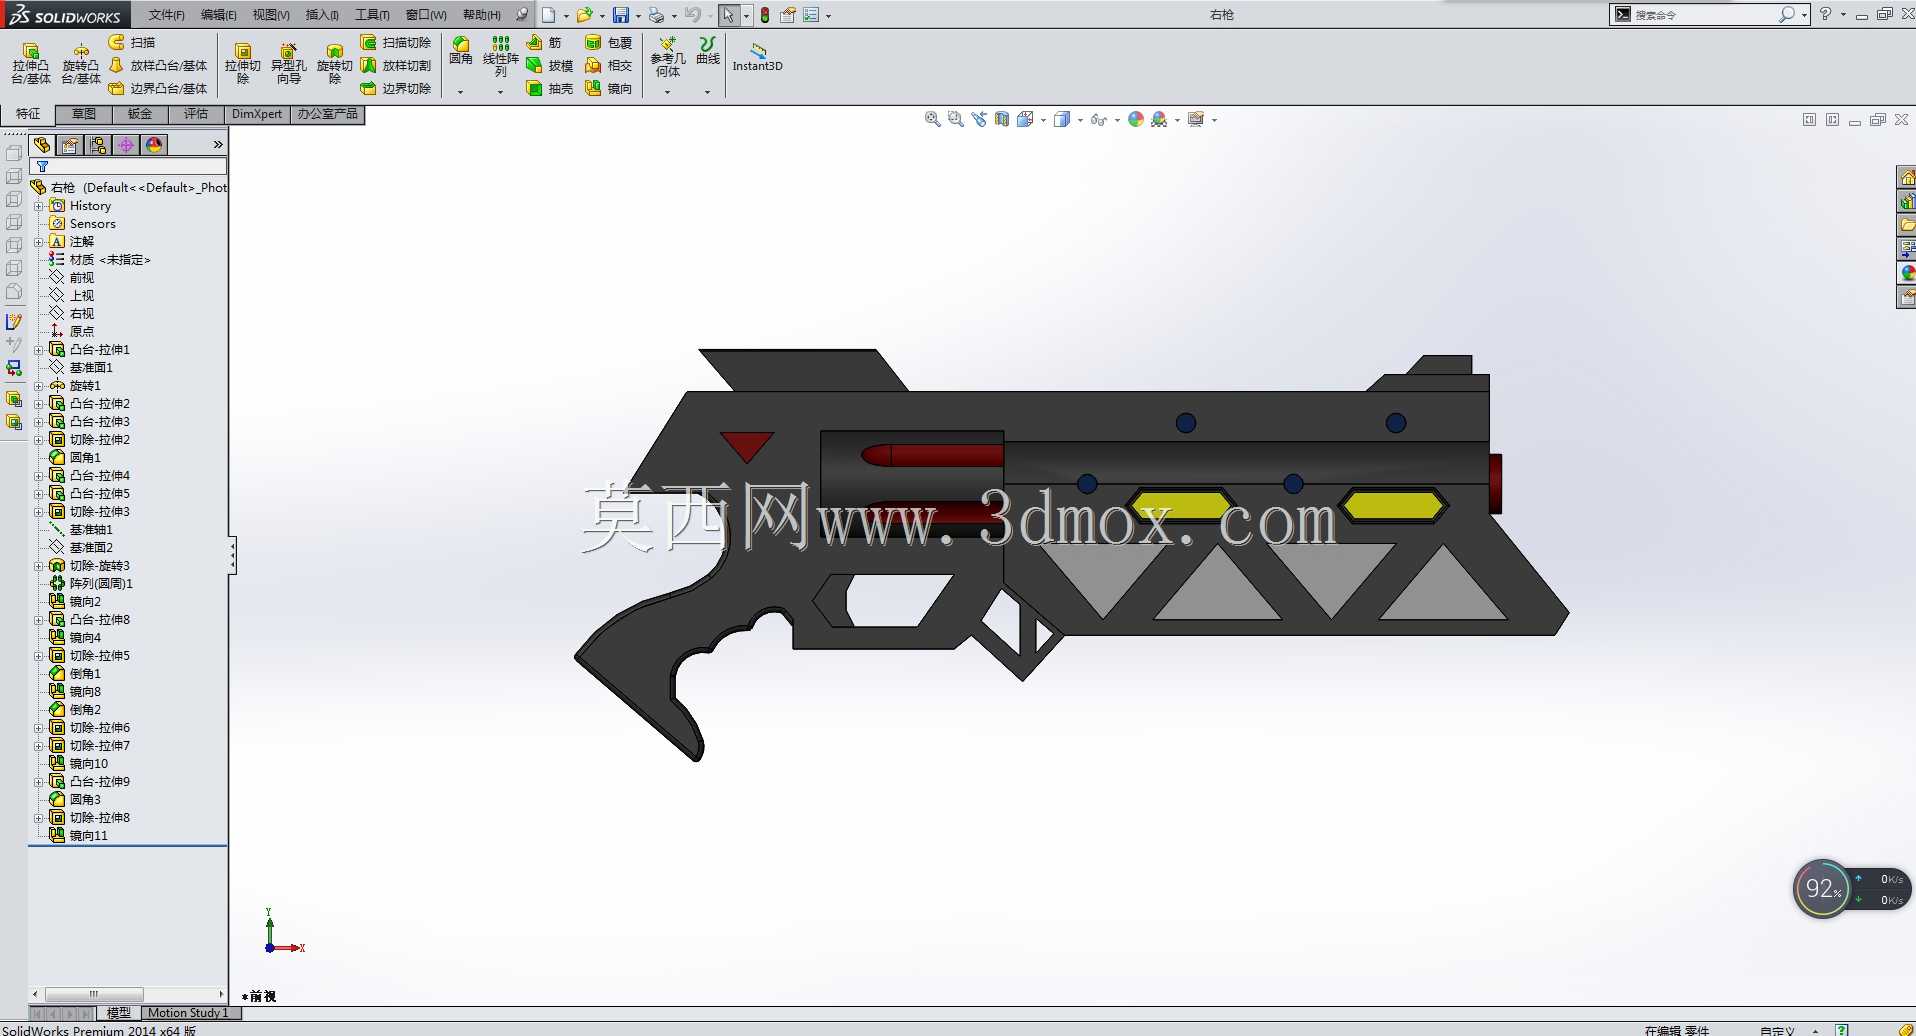Zoom to fit using the view toolbar
This screenshot has width=1916, height=1036.
click(933, 119)
